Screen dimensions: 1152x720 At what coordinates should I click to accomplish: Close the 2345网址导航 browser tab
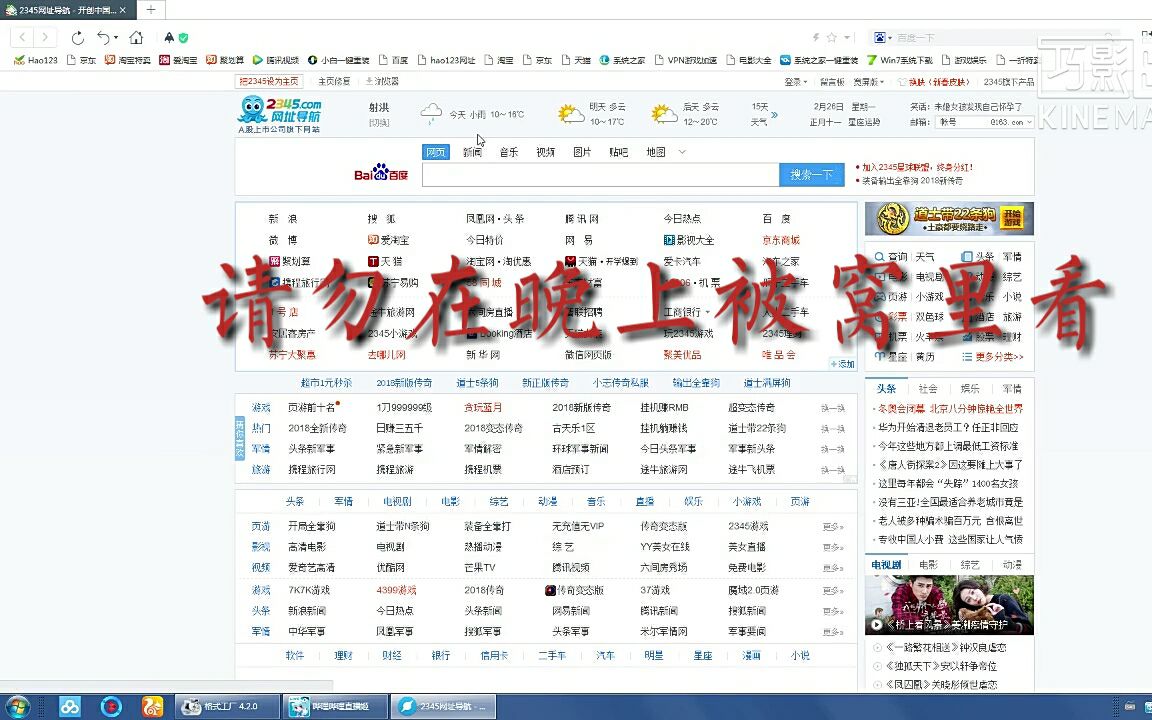[123, 10]
